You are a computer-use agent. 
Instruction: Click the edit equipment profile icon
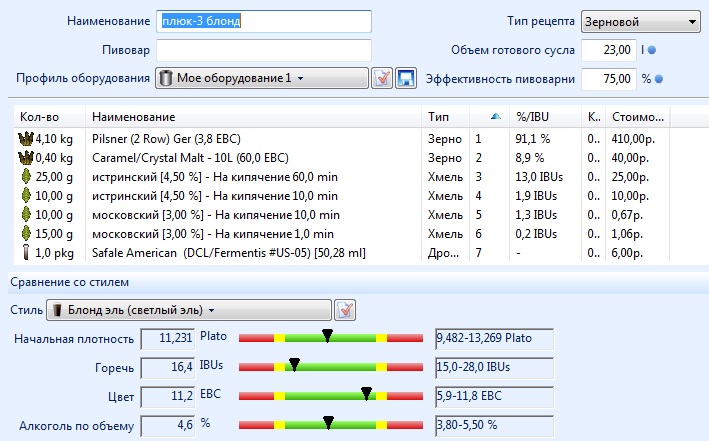pos(381,78)
